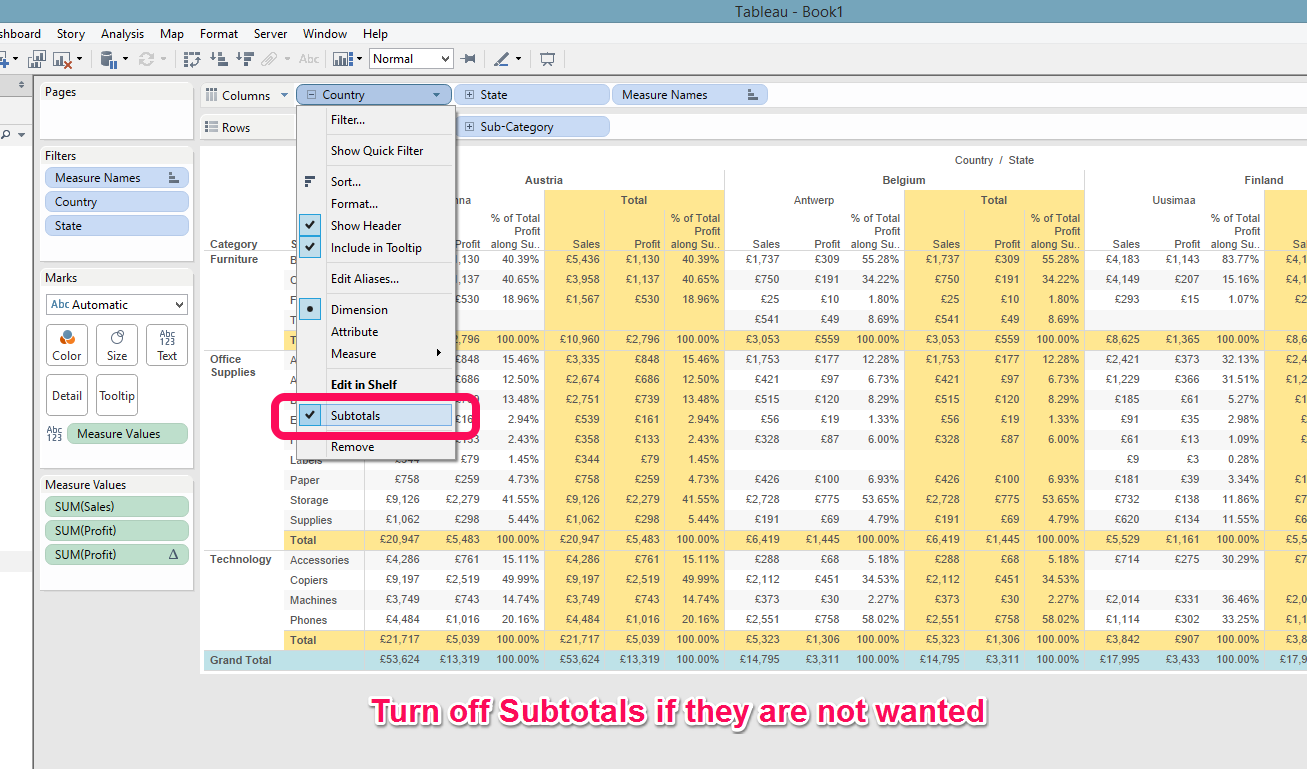Open the Analysis menu

[123, 34]
